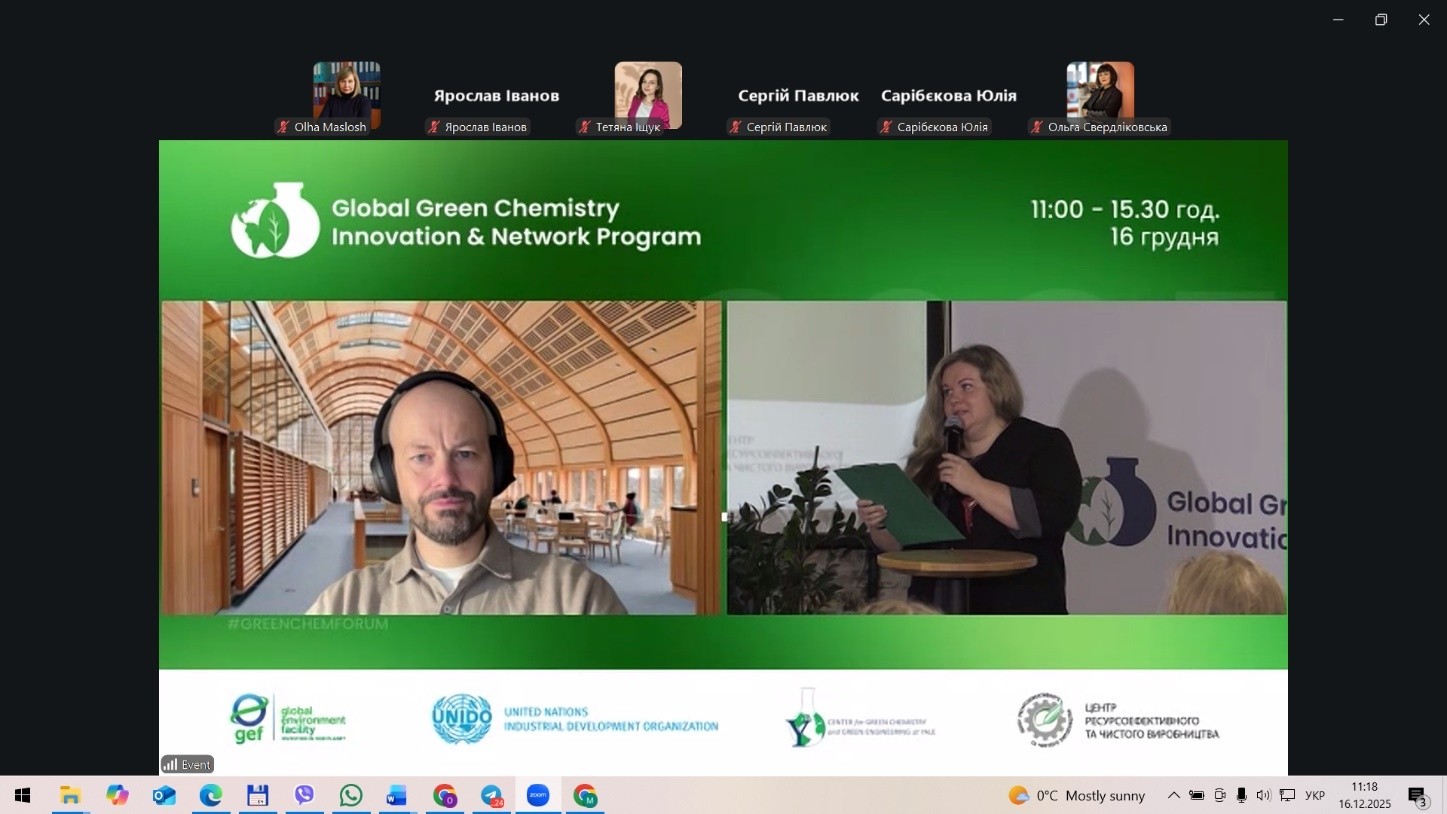Image resolution: width=1447 pixels, height=814 pixels.
Task: Open Copilot from the taskbar
Action: pyautogui.click(x=117, y=795)
